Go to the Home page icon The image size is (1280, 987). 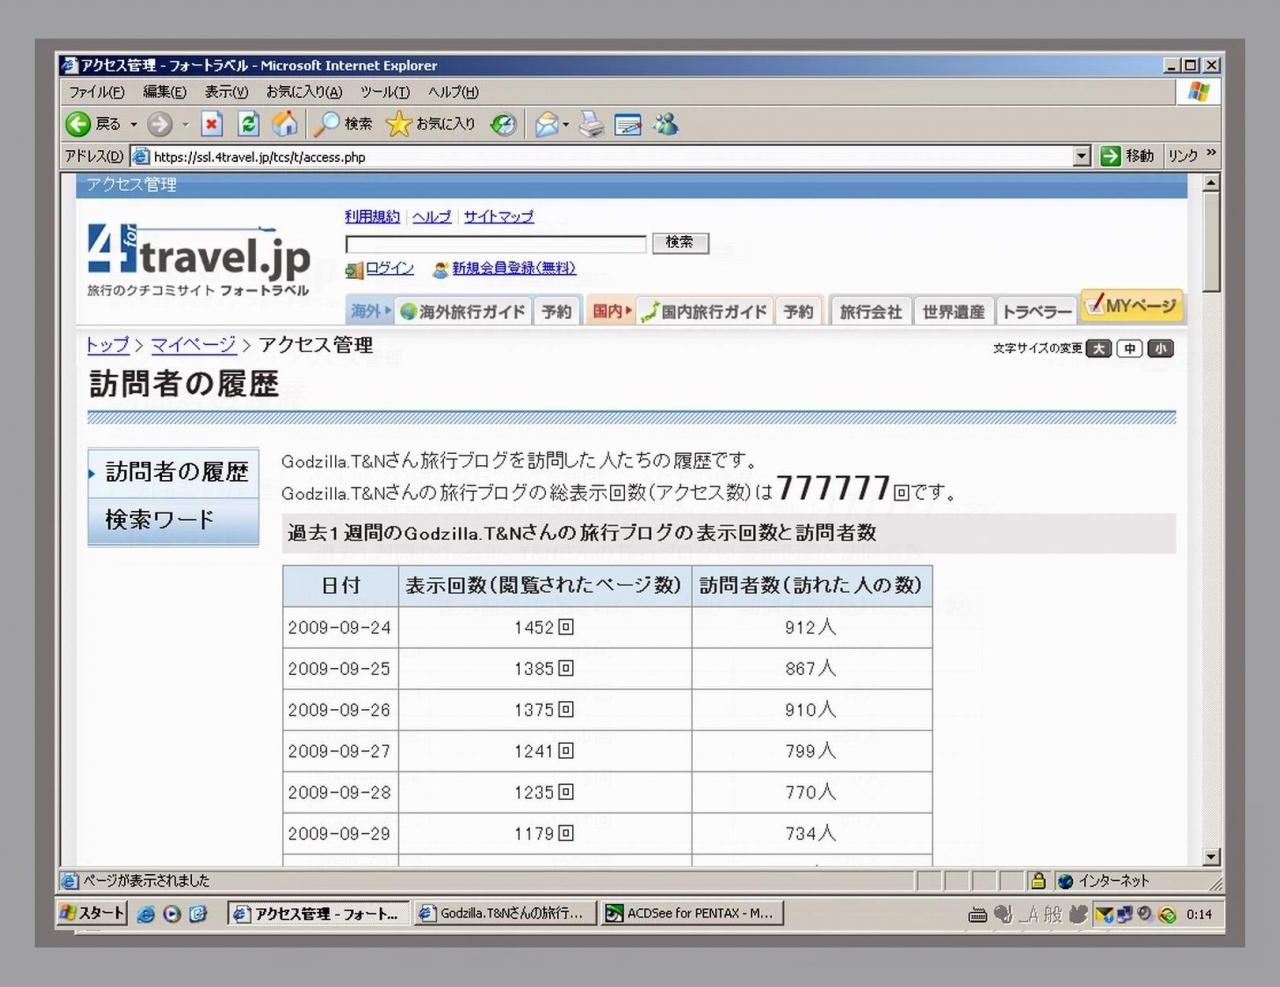tap(285, 124)
